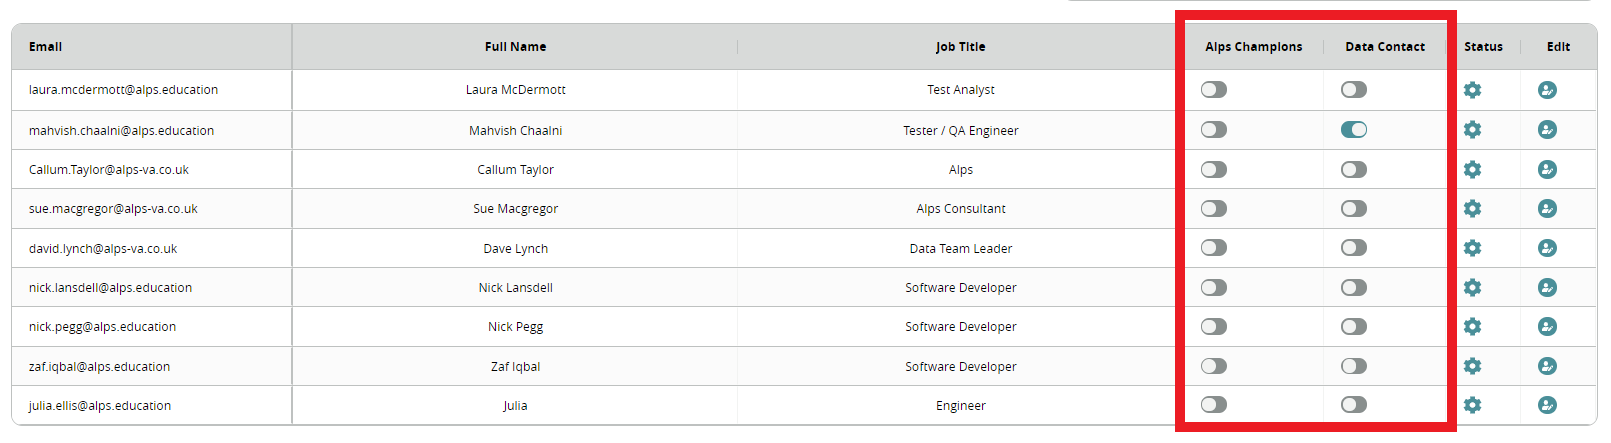Disable Data Contact toggle for Mahvish Chaalni
This screenshot has height=443, width=1611.
pyautogui.click(x=1354, y=130)
